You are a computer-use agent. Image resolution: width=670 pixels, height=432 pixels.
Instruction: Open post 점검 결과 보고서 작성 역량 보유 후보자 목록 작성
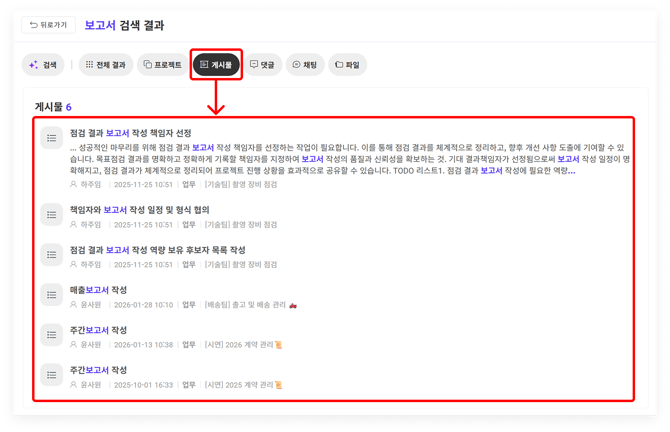click(x=157, y=250)
